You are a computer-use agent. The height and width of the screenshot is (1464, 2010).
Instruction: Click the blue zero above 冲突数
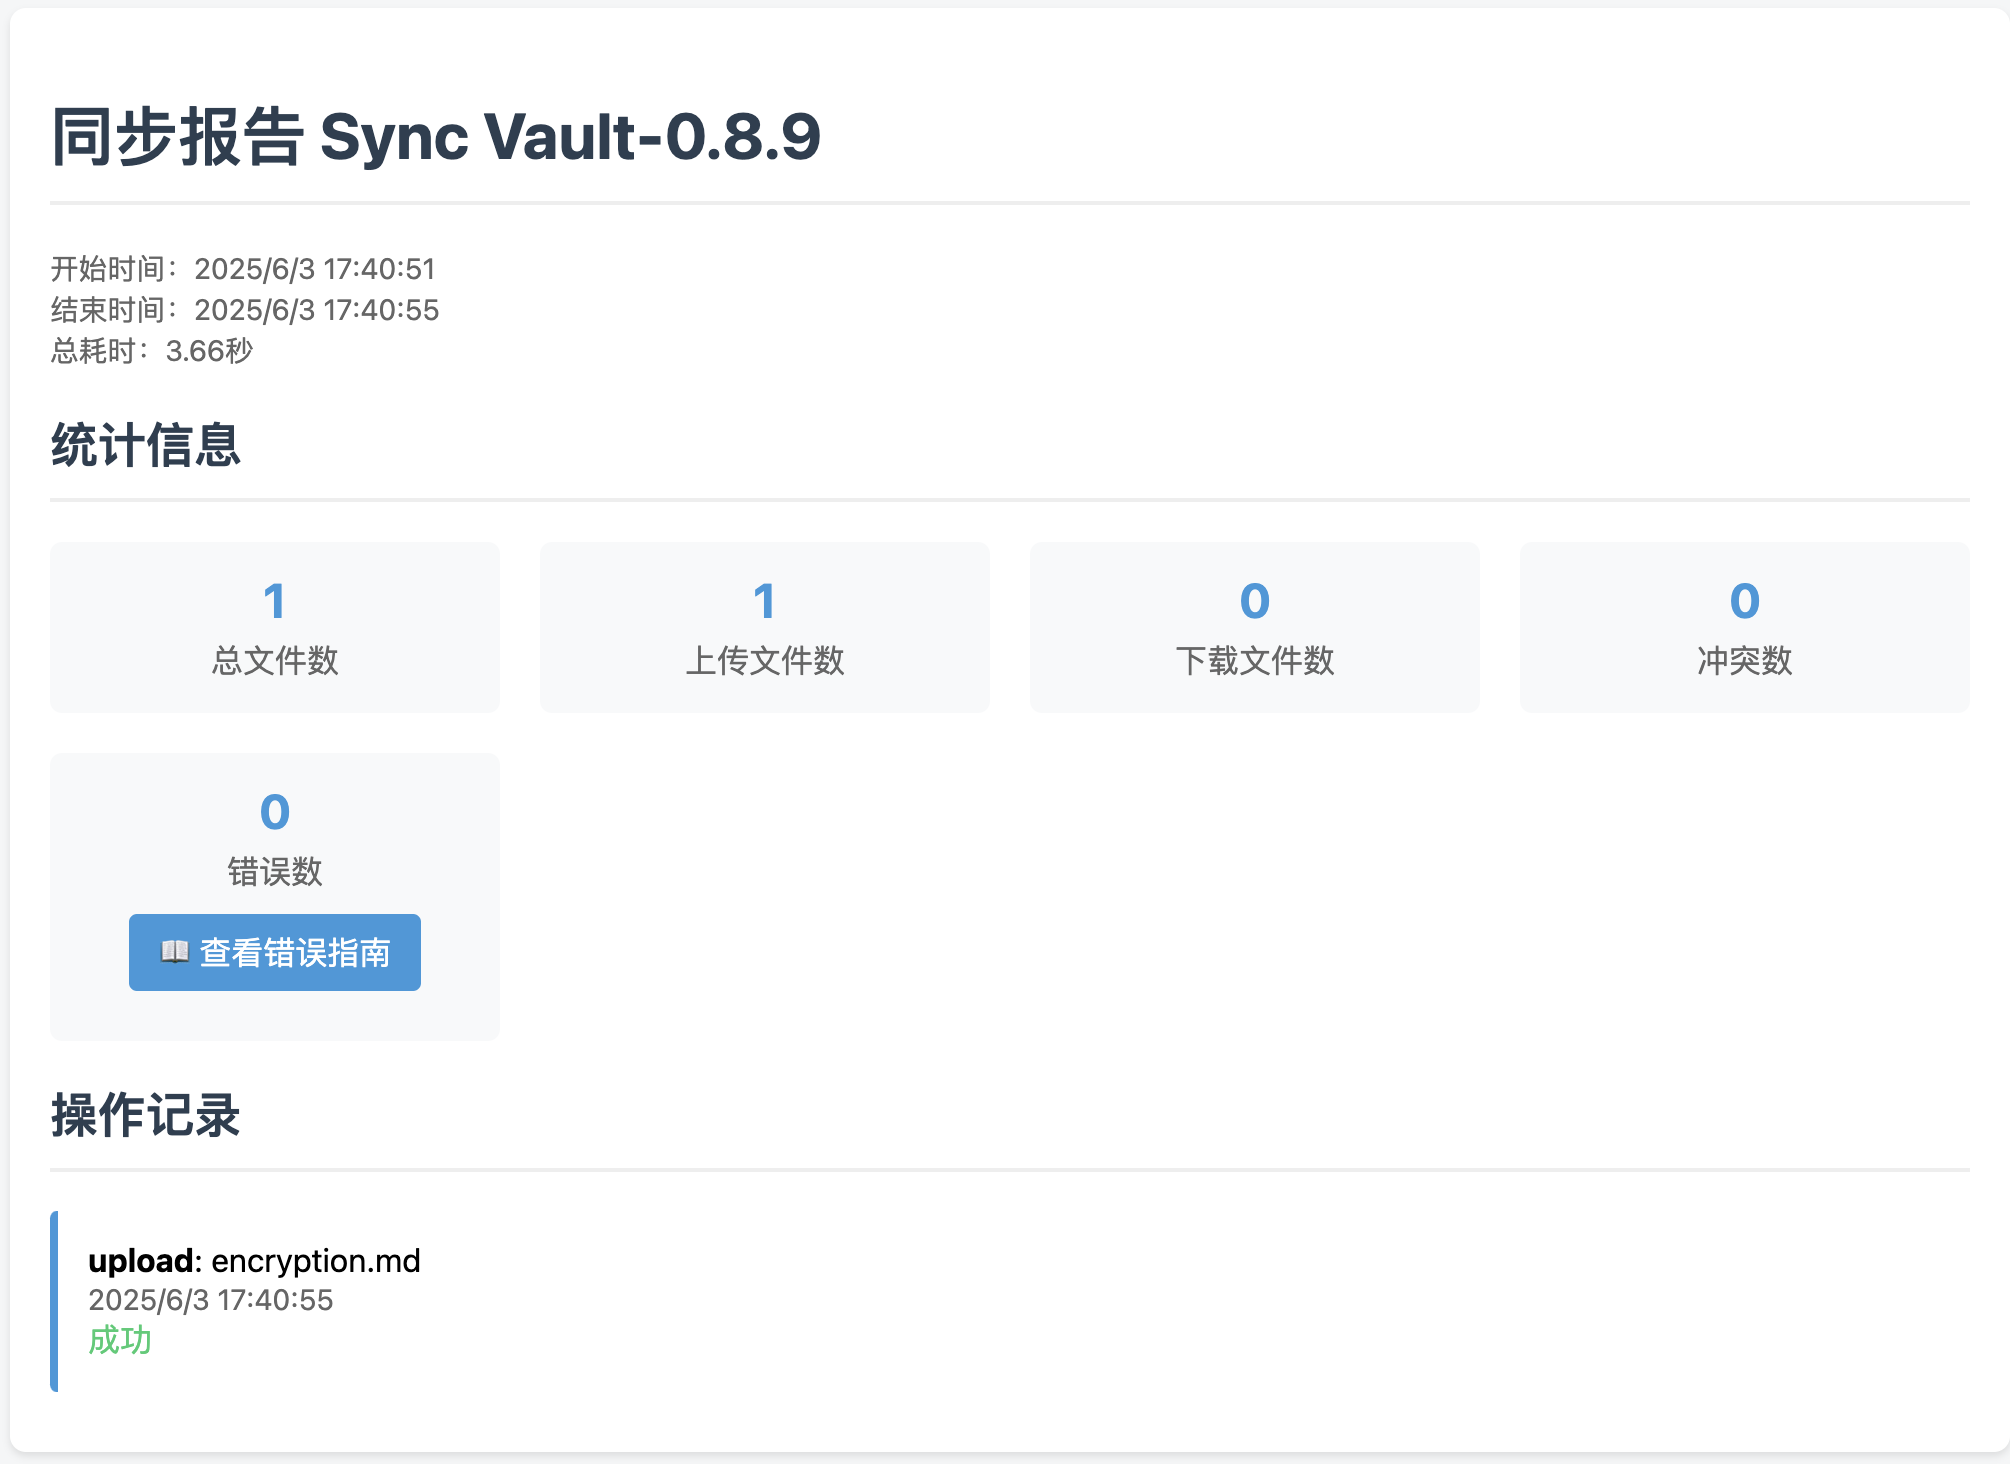(1744, 601)
